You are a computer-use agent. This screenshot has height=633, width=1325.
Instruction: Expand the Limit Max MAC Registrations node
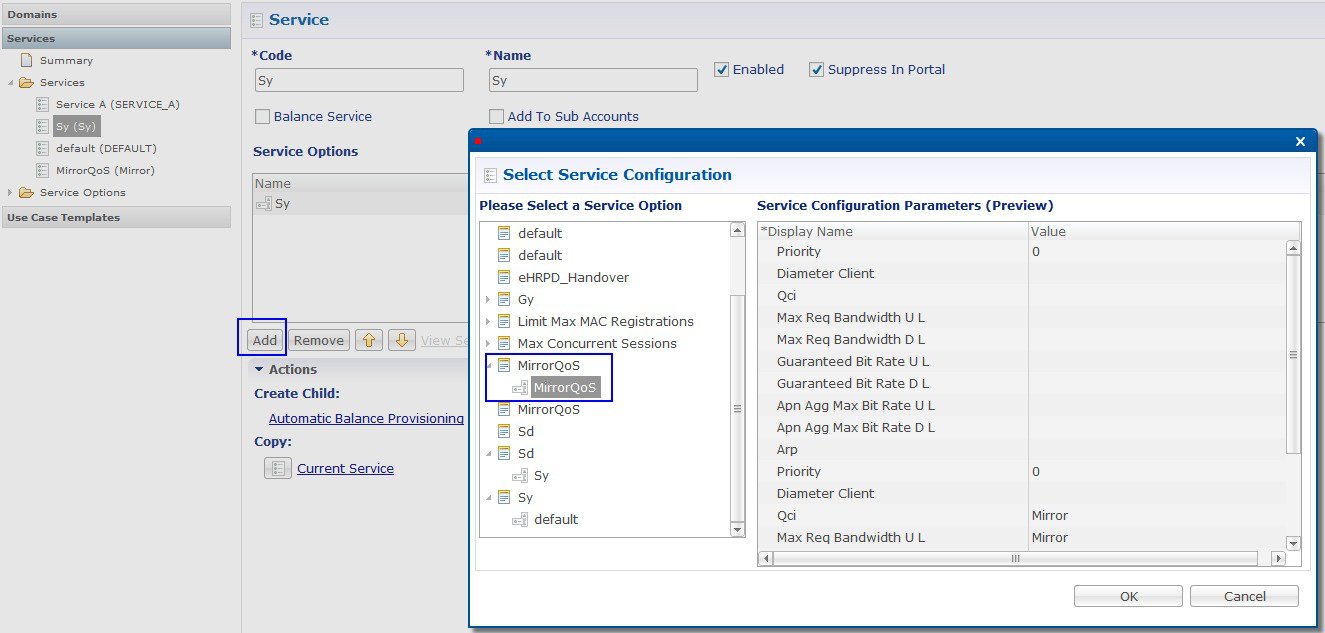tap(488, 321)
